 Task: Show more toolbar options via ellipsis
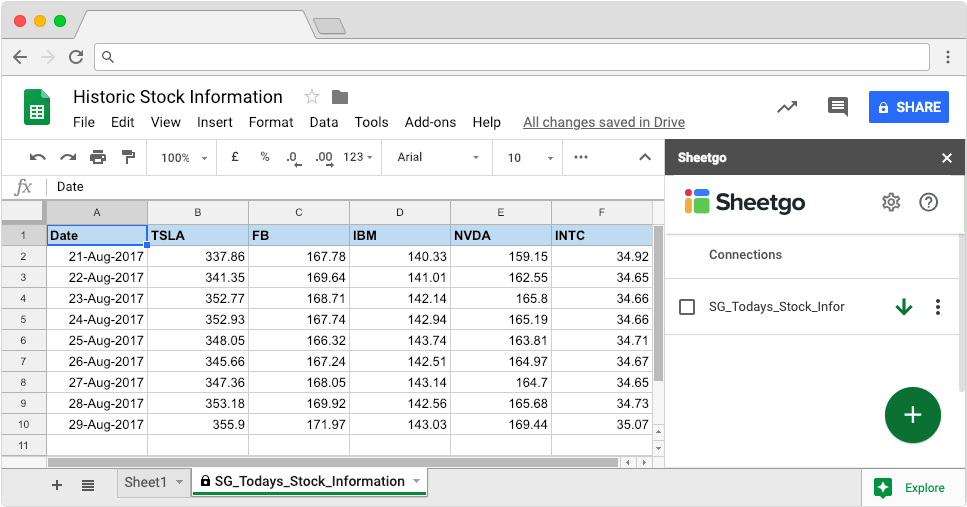click(x=581, y=157)
